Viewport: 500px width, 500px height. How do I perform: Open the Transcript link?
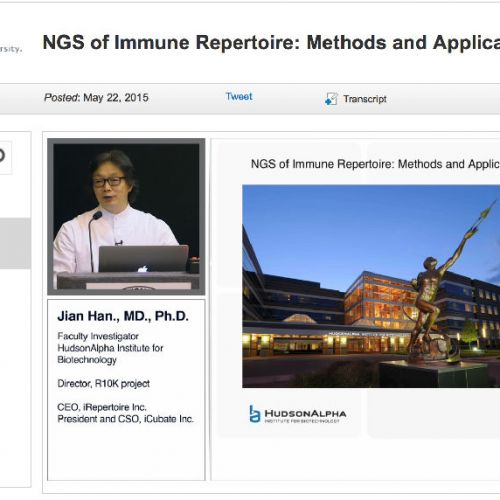[365, 99]
